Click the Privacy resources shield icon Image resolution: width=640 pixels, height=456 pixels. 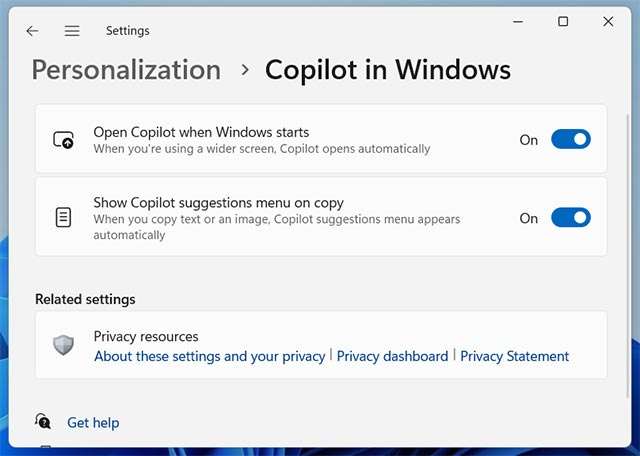63,345
